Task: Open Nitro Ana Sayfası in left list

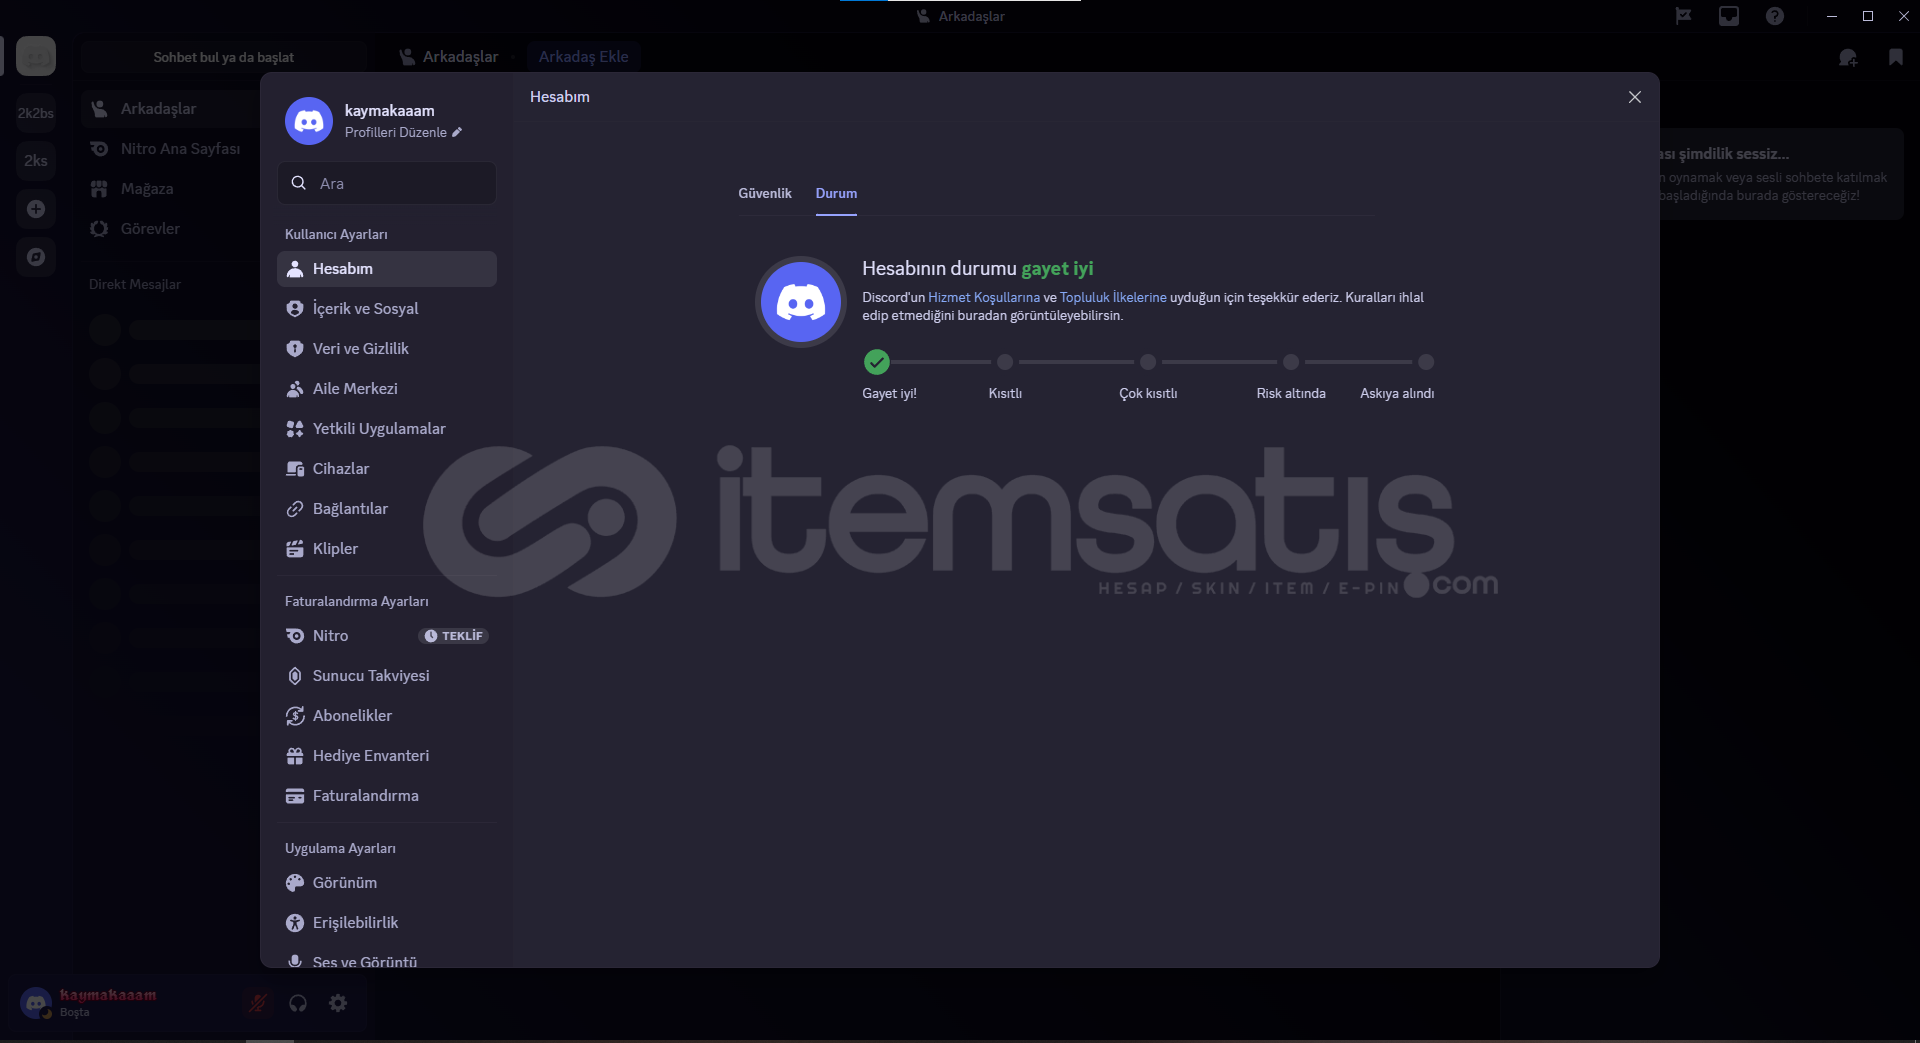Action: (x=171, y=149)
